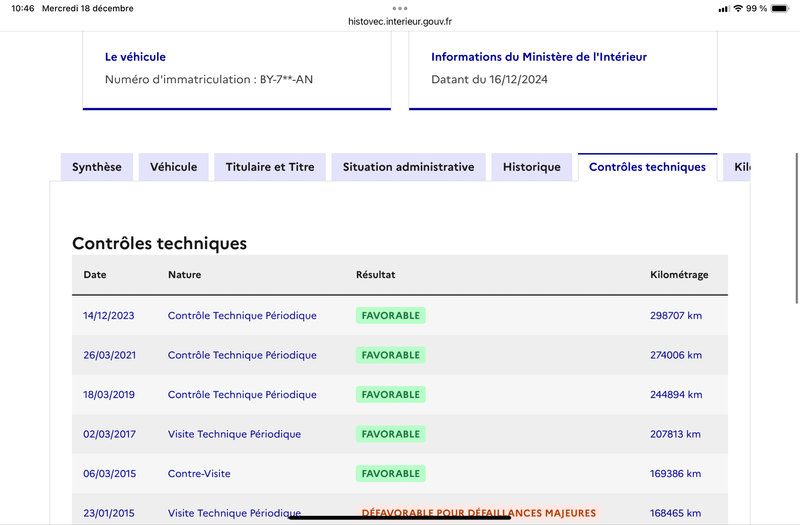Select the date 23/01/2015
This screenshot has height=525, width=800.
pos(109,513)
